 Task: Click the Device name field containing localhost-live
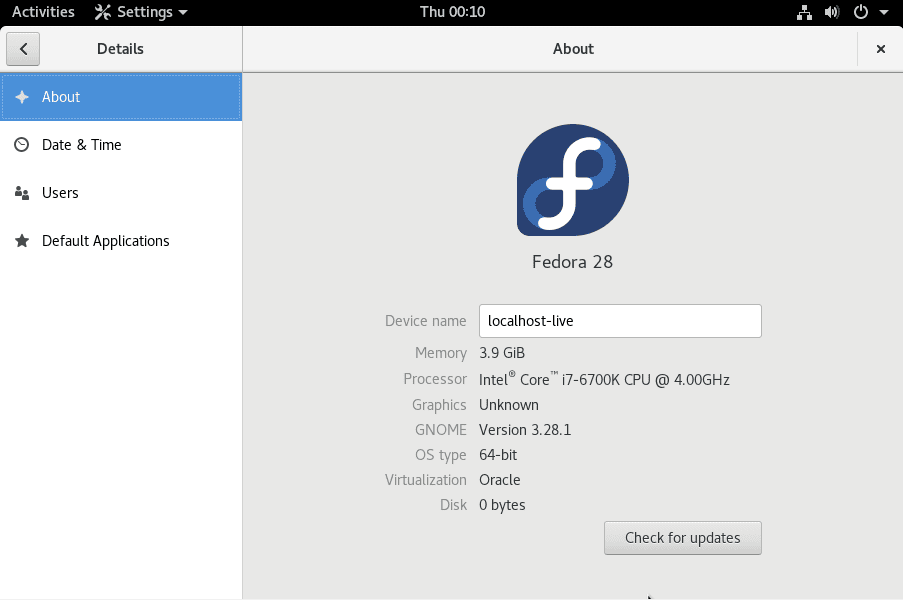[620, 321]
